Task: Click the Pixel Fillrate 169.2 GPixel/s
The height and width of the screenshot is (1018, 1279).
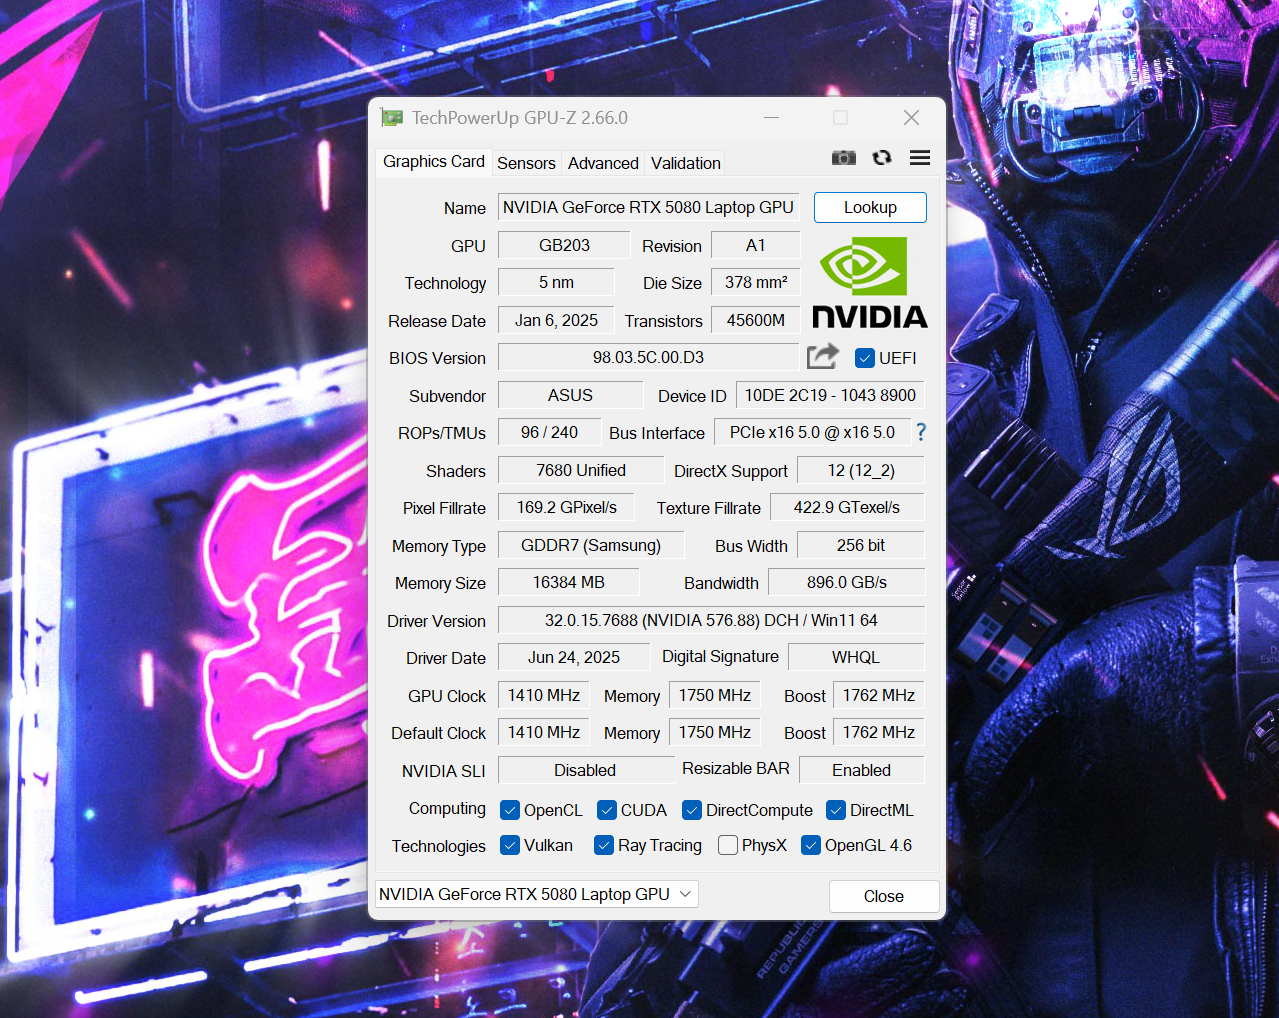Action: click(567, 507)
